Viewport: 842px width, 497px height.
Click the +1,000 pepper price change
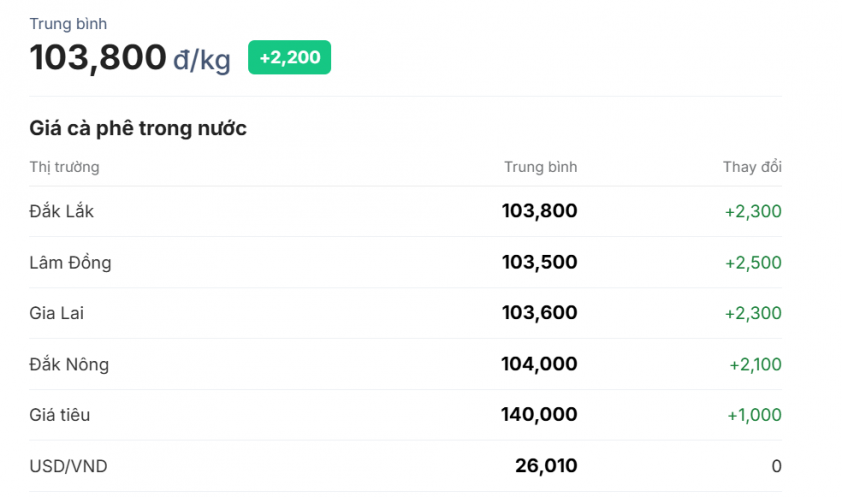(755, 415)
